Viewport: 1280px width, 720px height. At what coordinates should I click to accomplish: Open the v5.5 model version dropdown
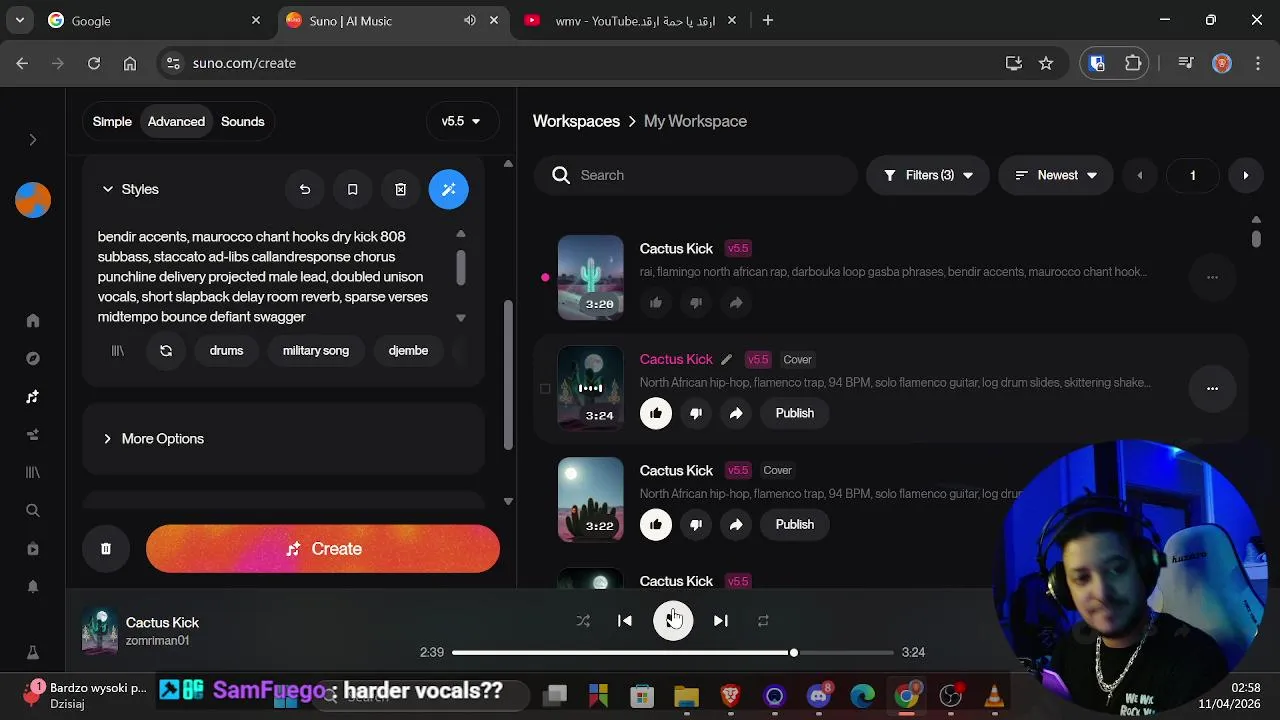coord(461,122)
